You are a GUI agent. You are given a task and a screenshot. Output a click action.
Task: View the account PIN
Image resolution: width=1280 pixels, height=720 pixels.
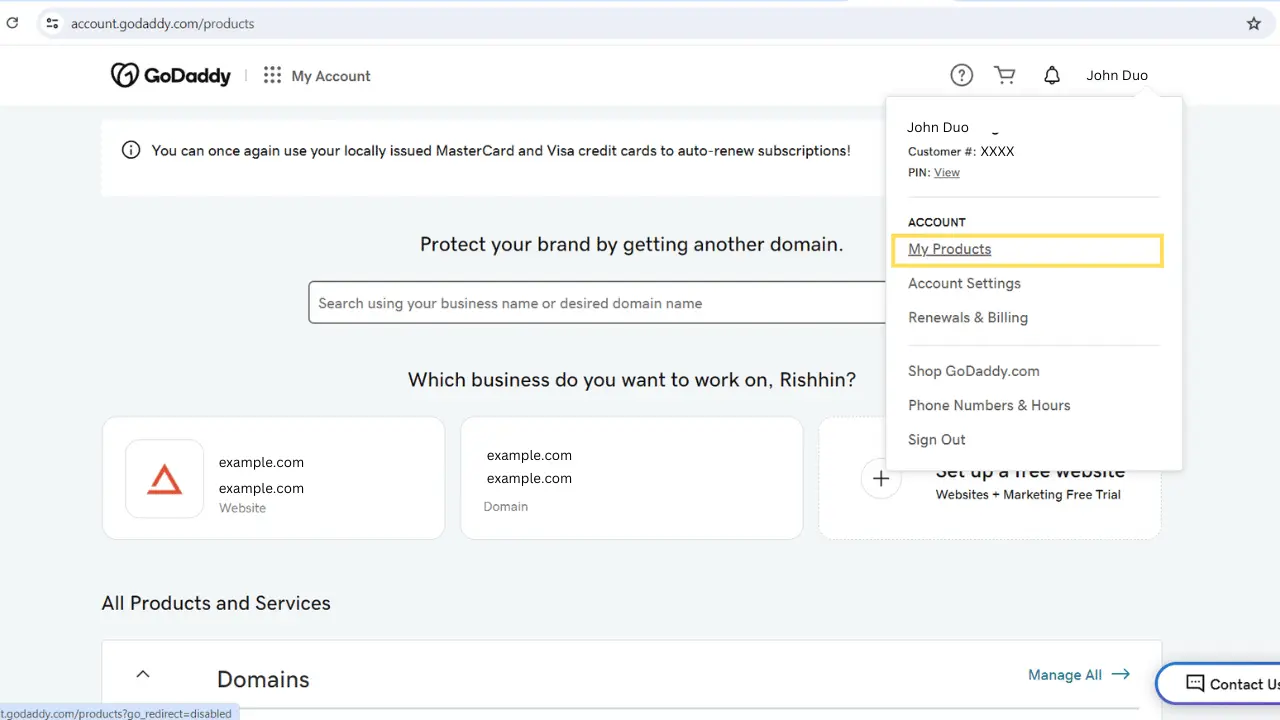tap(946, 173)
